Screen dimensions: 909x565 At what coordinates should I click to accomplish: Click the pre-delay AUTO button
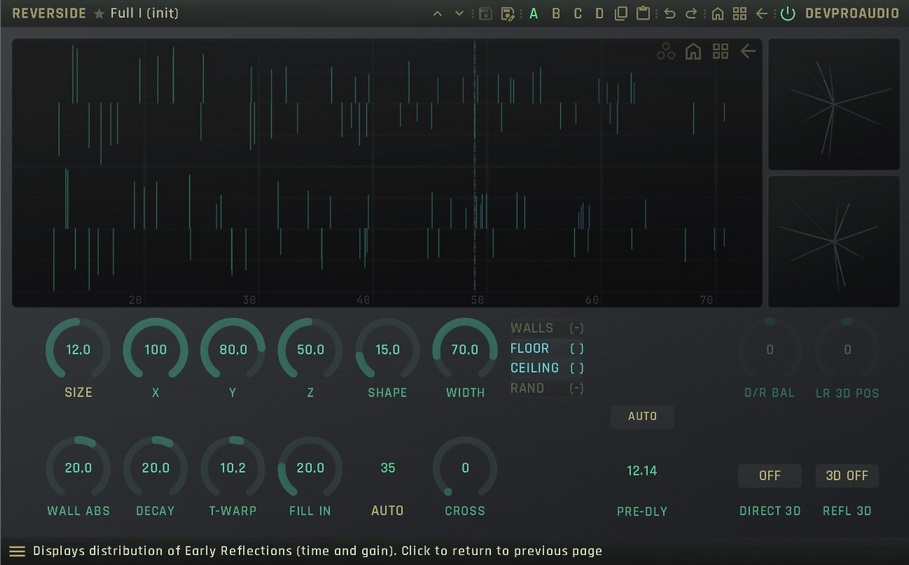642,416
